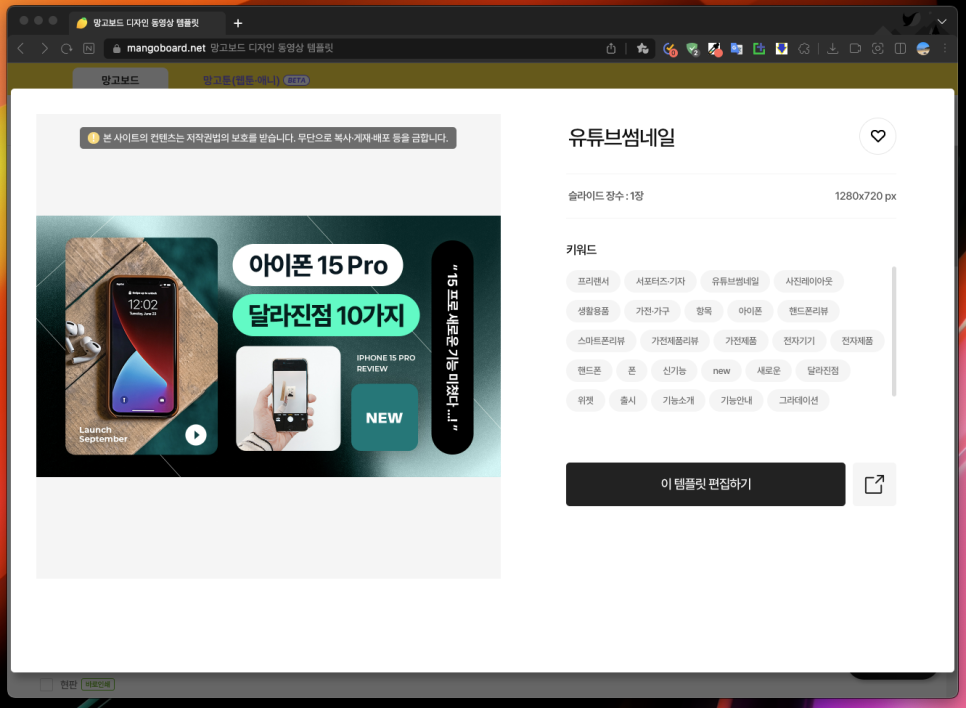Viewport: 966px width, 708px height.
Task: Click the 스마트폰리뷰 keyword tag
Action: [x=601, y=341]
